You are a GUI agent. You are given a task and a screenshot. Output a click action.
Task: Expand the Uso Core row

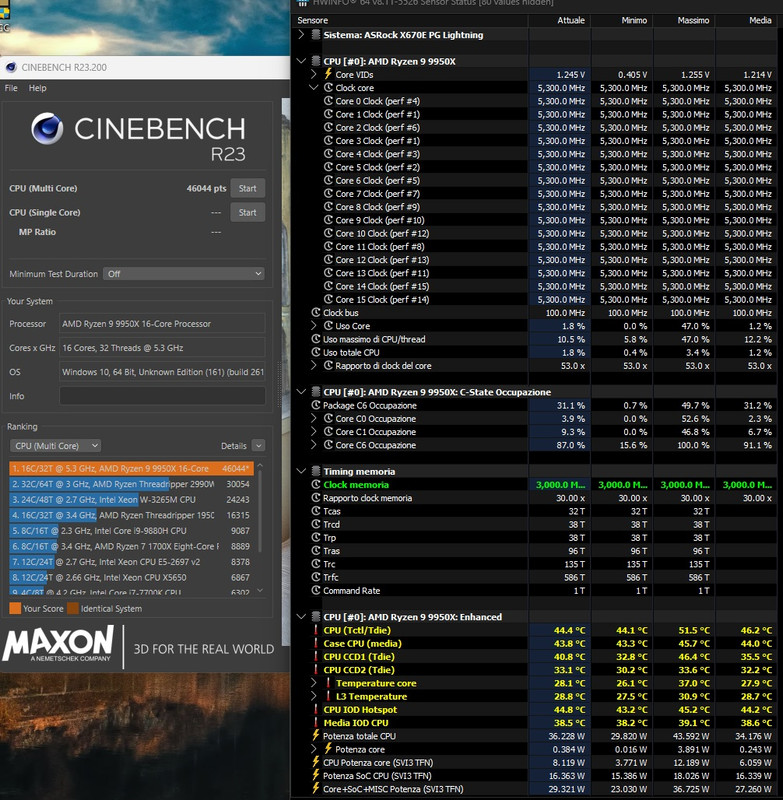(314, 326)
